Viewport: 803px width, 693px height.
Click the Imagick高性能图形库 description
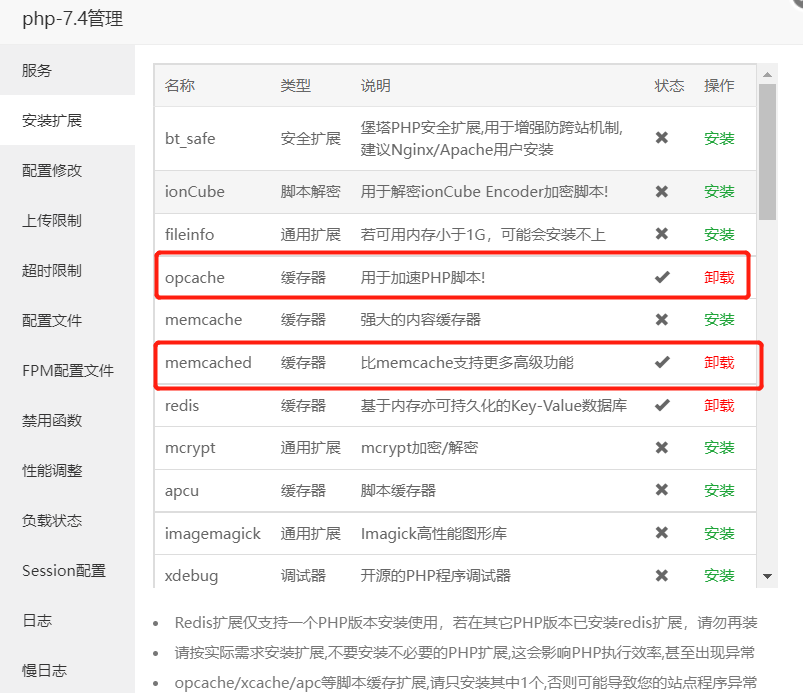pos(434,534)
